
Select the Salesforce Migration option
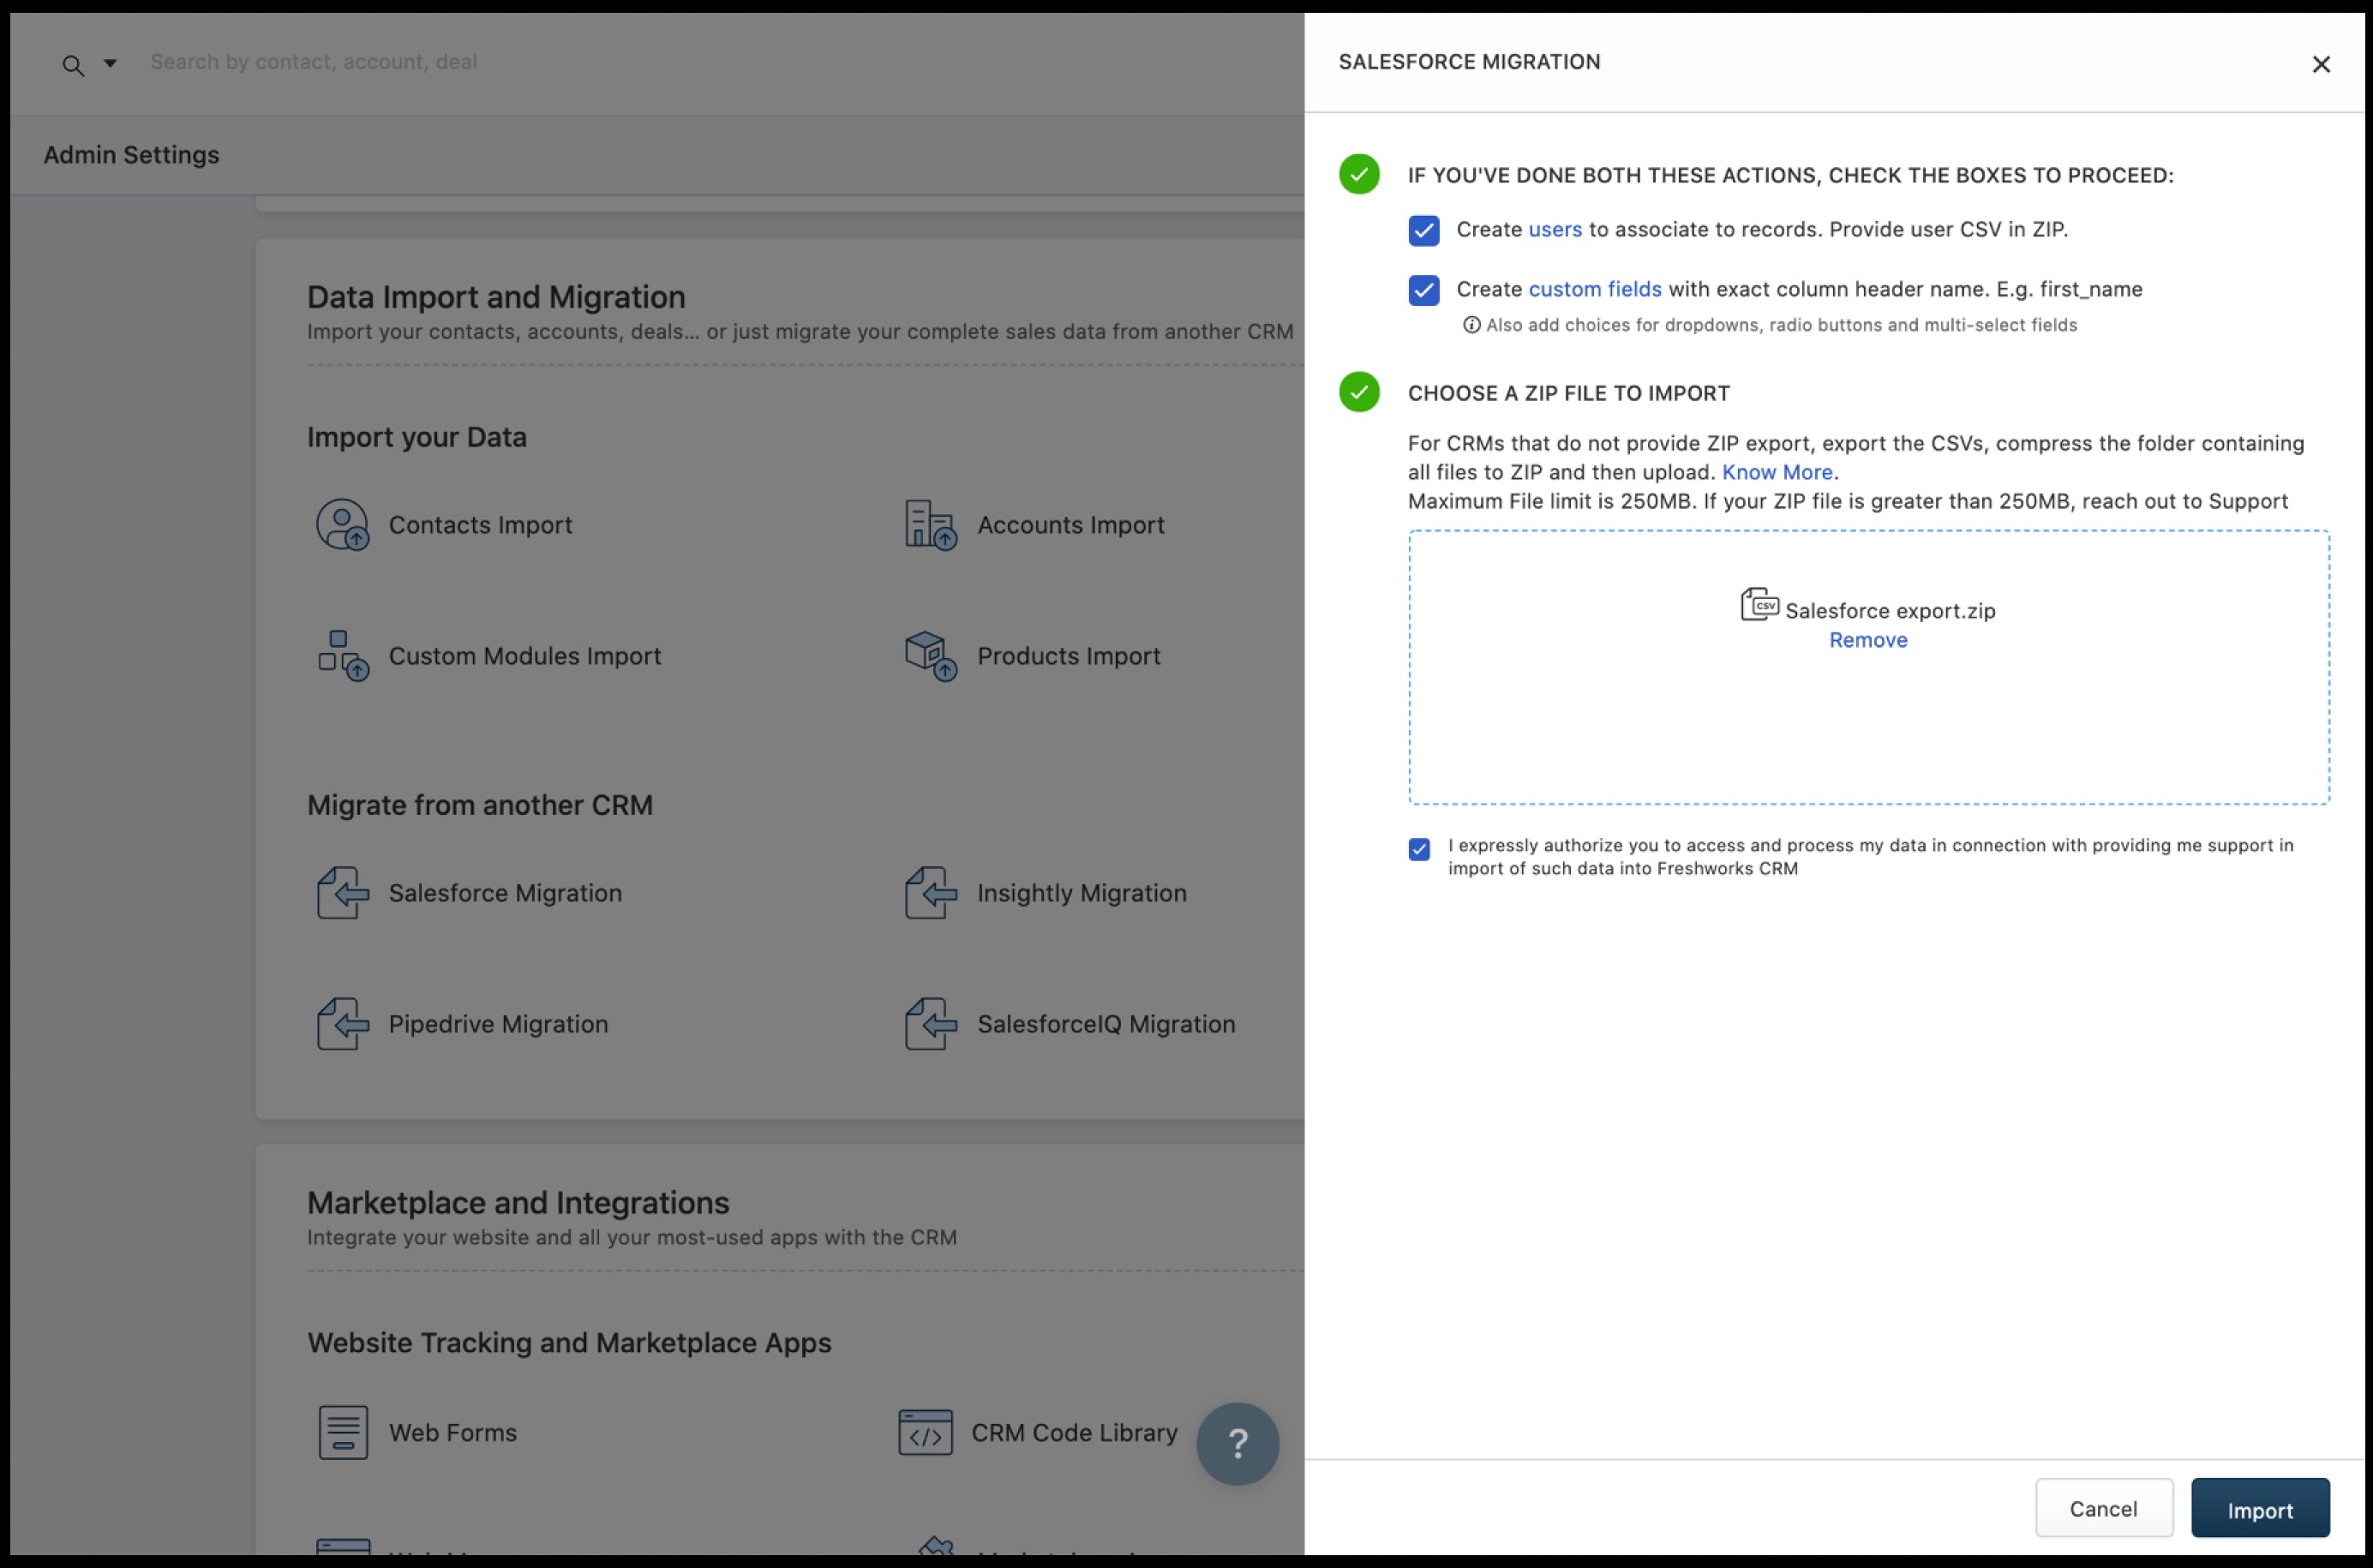[504, 893]
